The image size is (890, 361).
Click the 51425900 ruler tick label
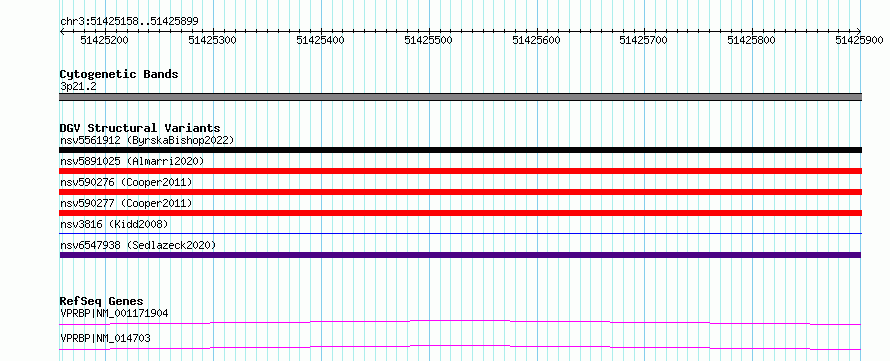(x=859, y=40)
